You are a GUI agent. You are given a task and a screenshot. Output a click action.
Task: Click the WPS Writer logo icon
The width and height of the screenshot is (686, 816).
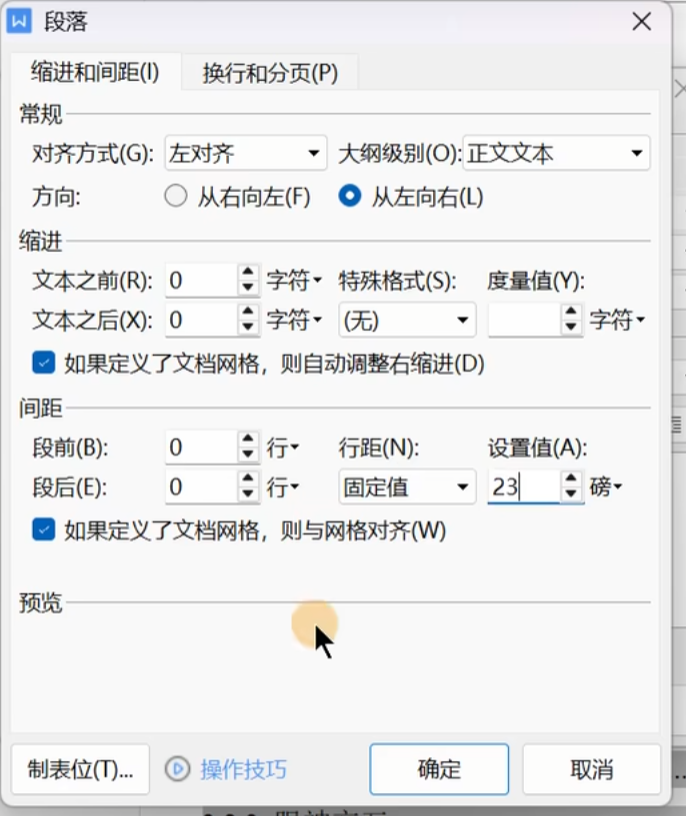(19, 21)
